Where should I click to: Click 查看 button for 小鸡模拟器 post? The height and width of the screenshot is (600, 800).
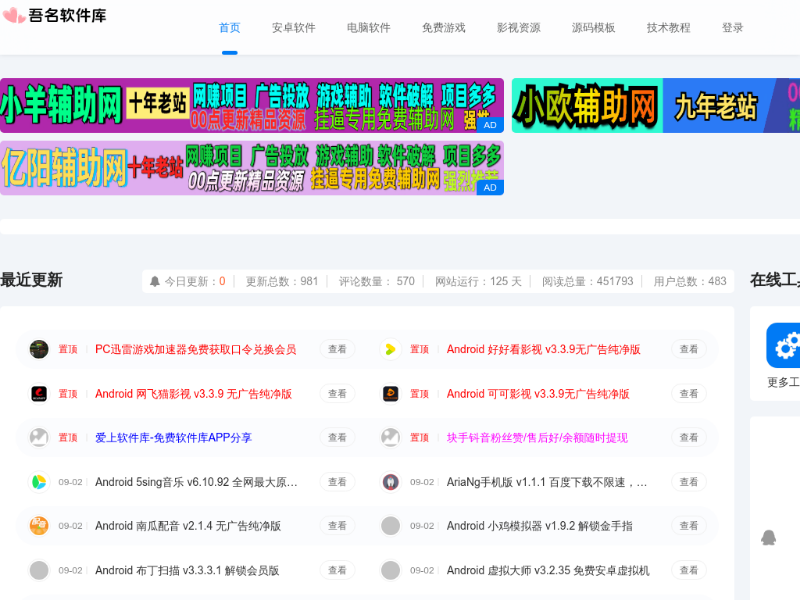pyautogui.click(x=688, y=526)
